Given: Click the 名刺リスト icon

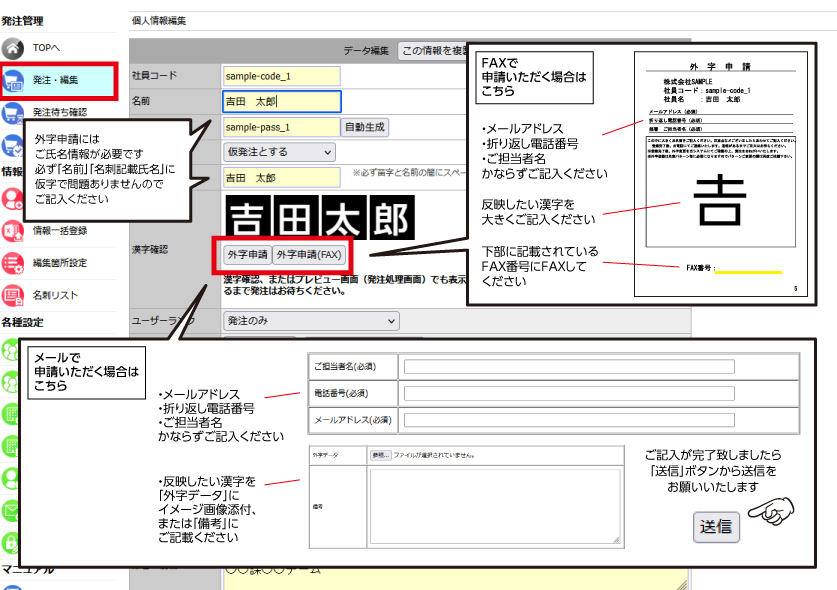Looking at the screenshot, I should coord(13,295).
